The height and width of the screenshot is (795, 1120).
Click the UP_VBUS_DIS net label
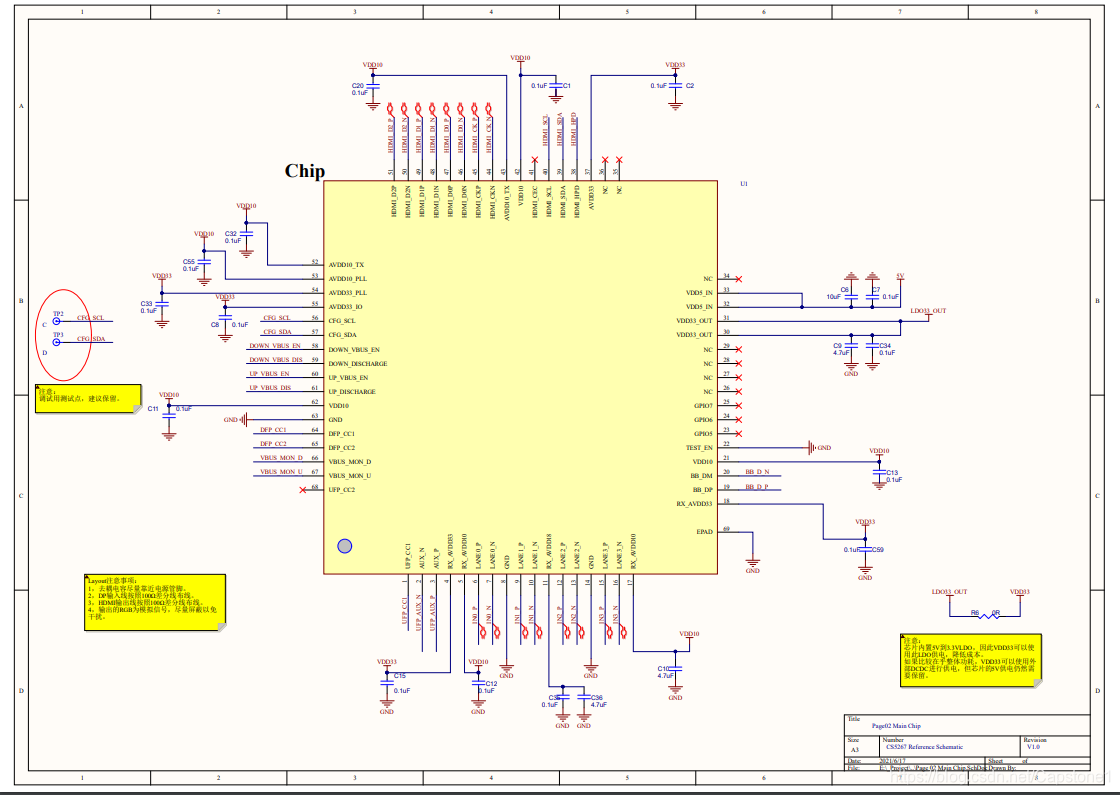click(x=270, y=388)
